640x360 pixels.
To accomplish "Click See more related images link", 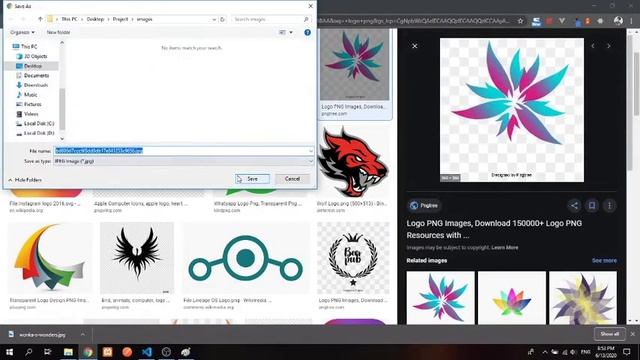I will tap(604, 260).
